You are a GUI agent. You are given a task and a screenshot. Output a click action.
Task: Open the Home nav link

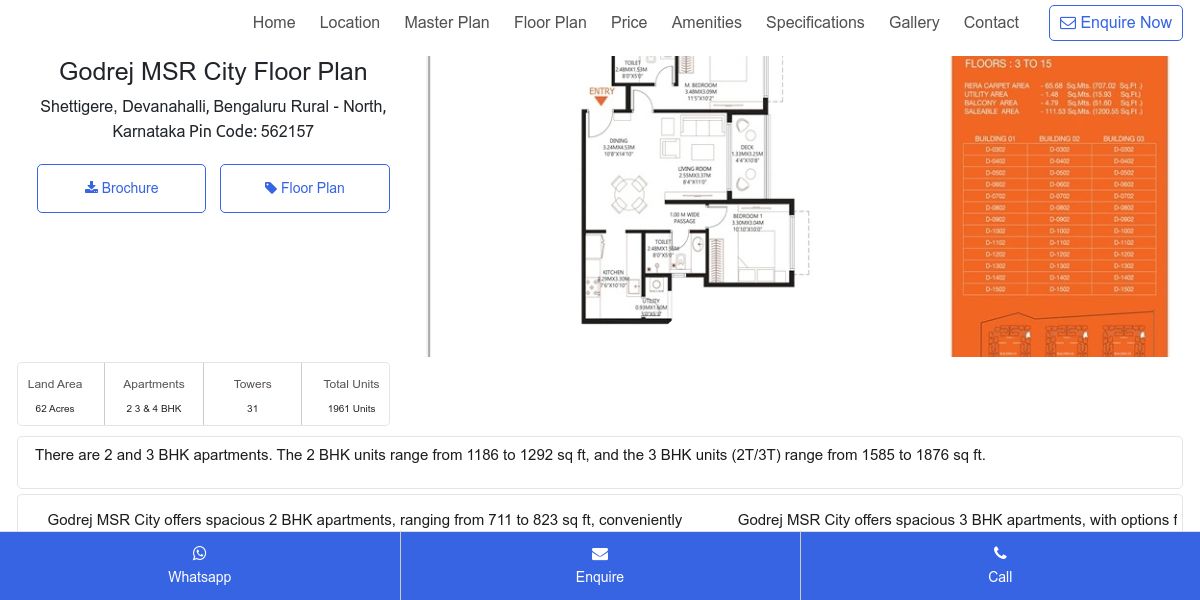274,22
